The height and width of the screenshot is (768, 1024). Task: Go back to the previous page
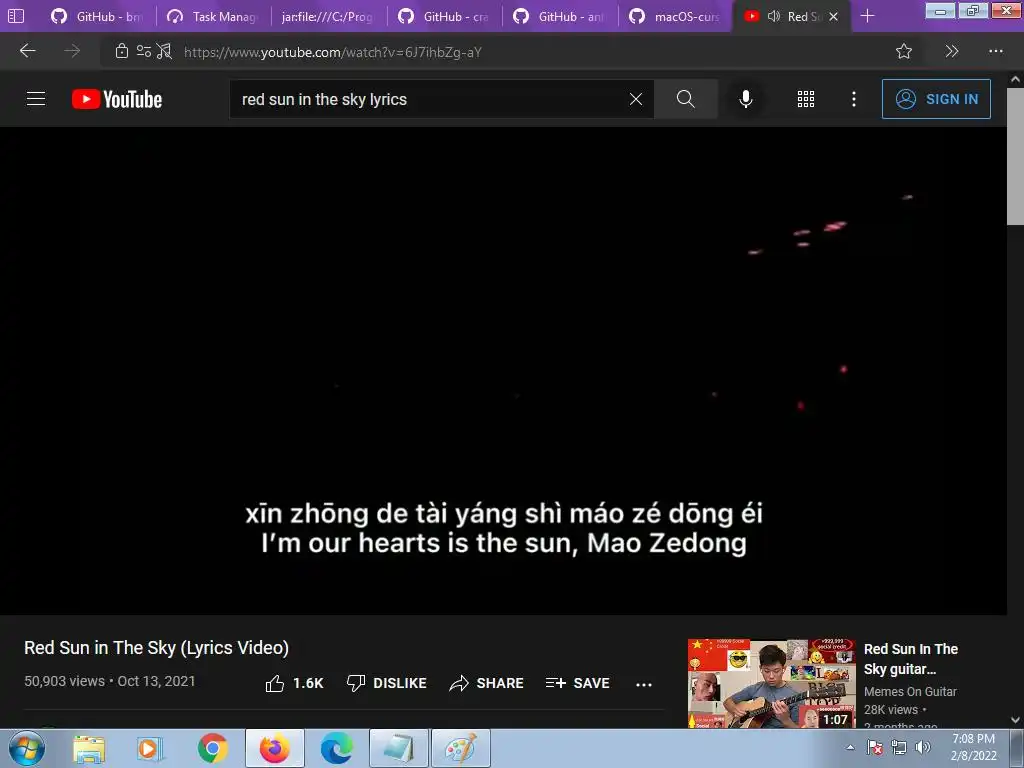[x=27, y=51]
